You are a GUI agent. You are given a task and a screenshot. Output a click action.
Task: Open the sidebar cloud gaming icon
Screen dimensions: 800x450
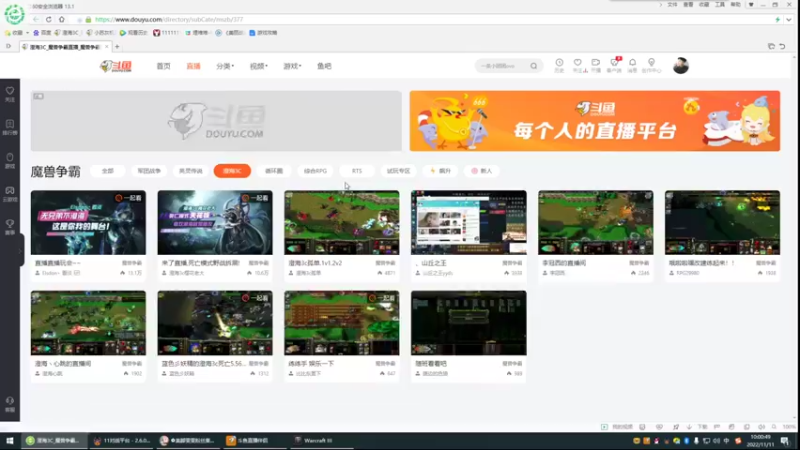pos(10,193)
